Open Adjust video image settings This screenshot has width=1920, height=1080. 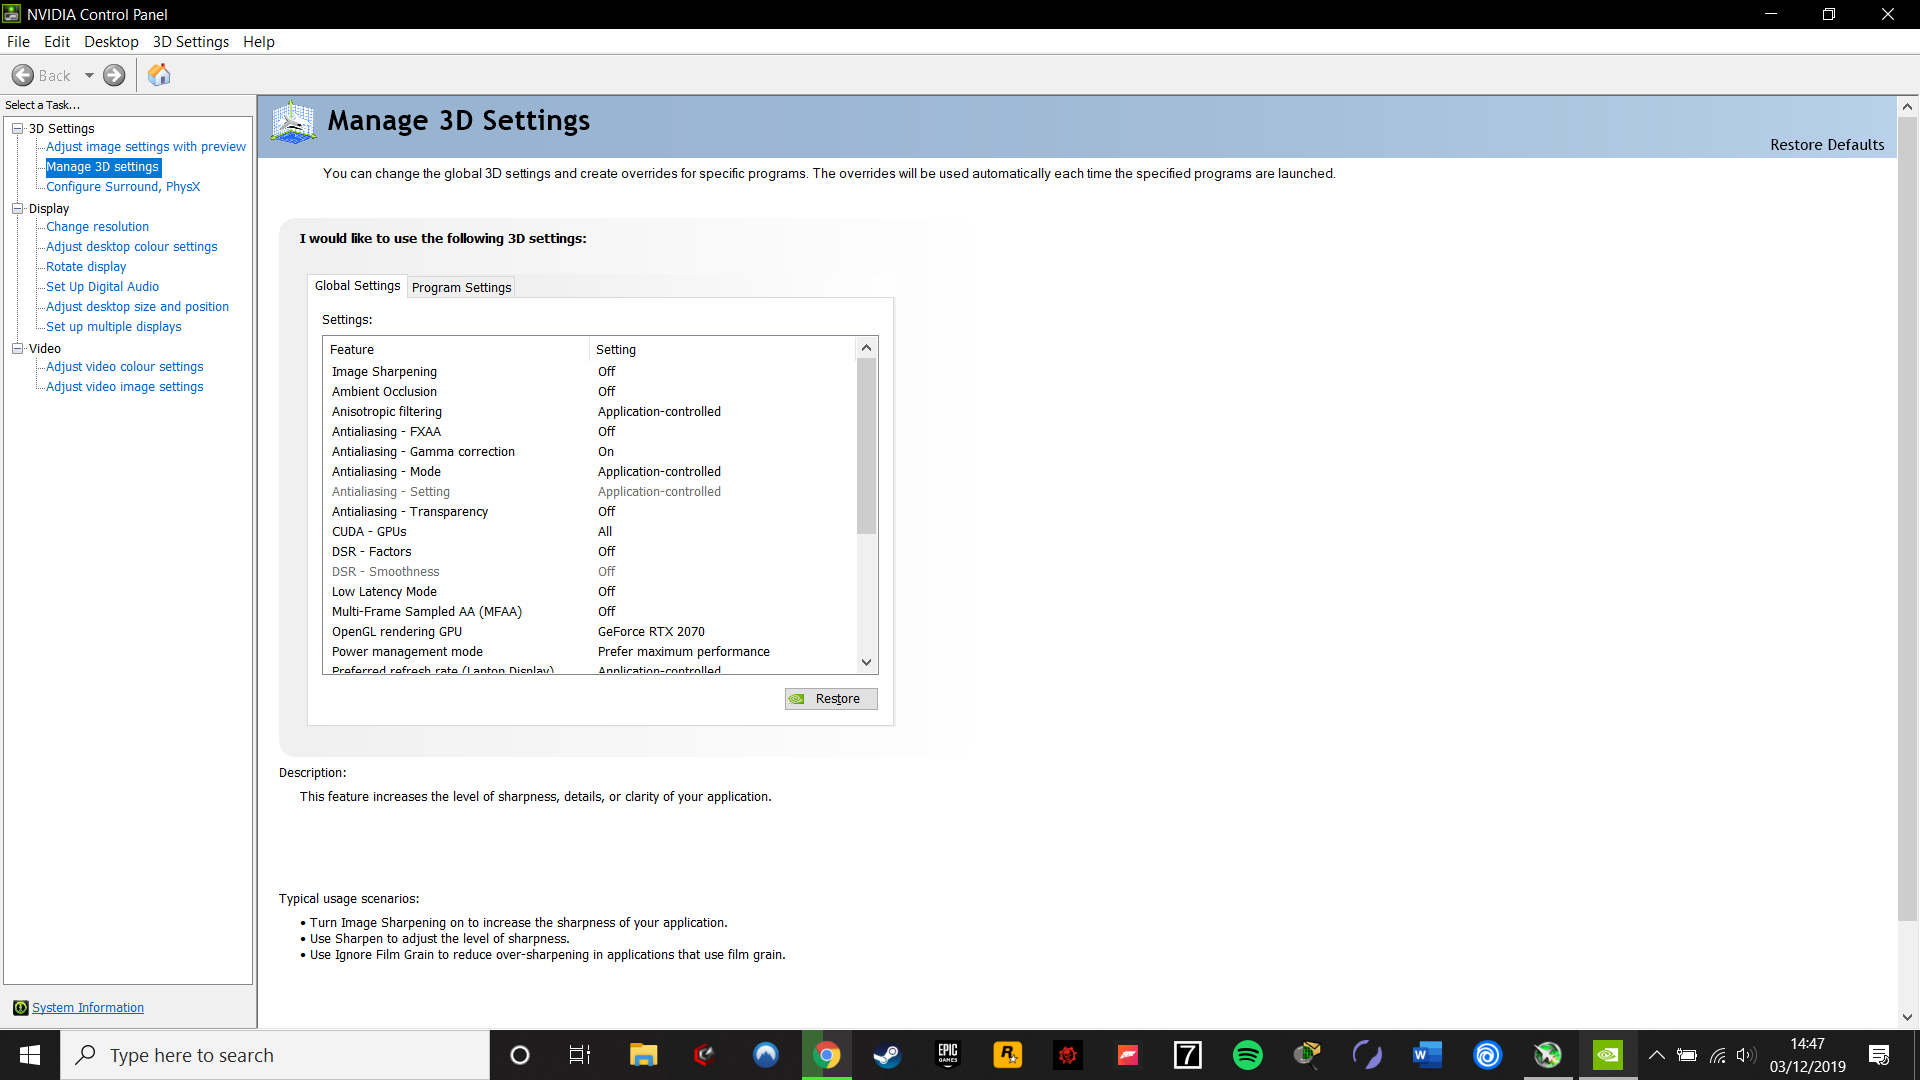pos(125,387)
